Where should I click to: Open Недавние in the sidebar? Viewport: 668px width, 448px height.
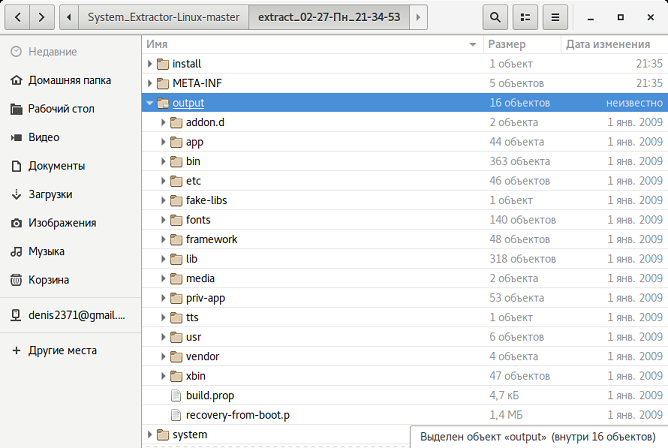(x=70, y=52)
